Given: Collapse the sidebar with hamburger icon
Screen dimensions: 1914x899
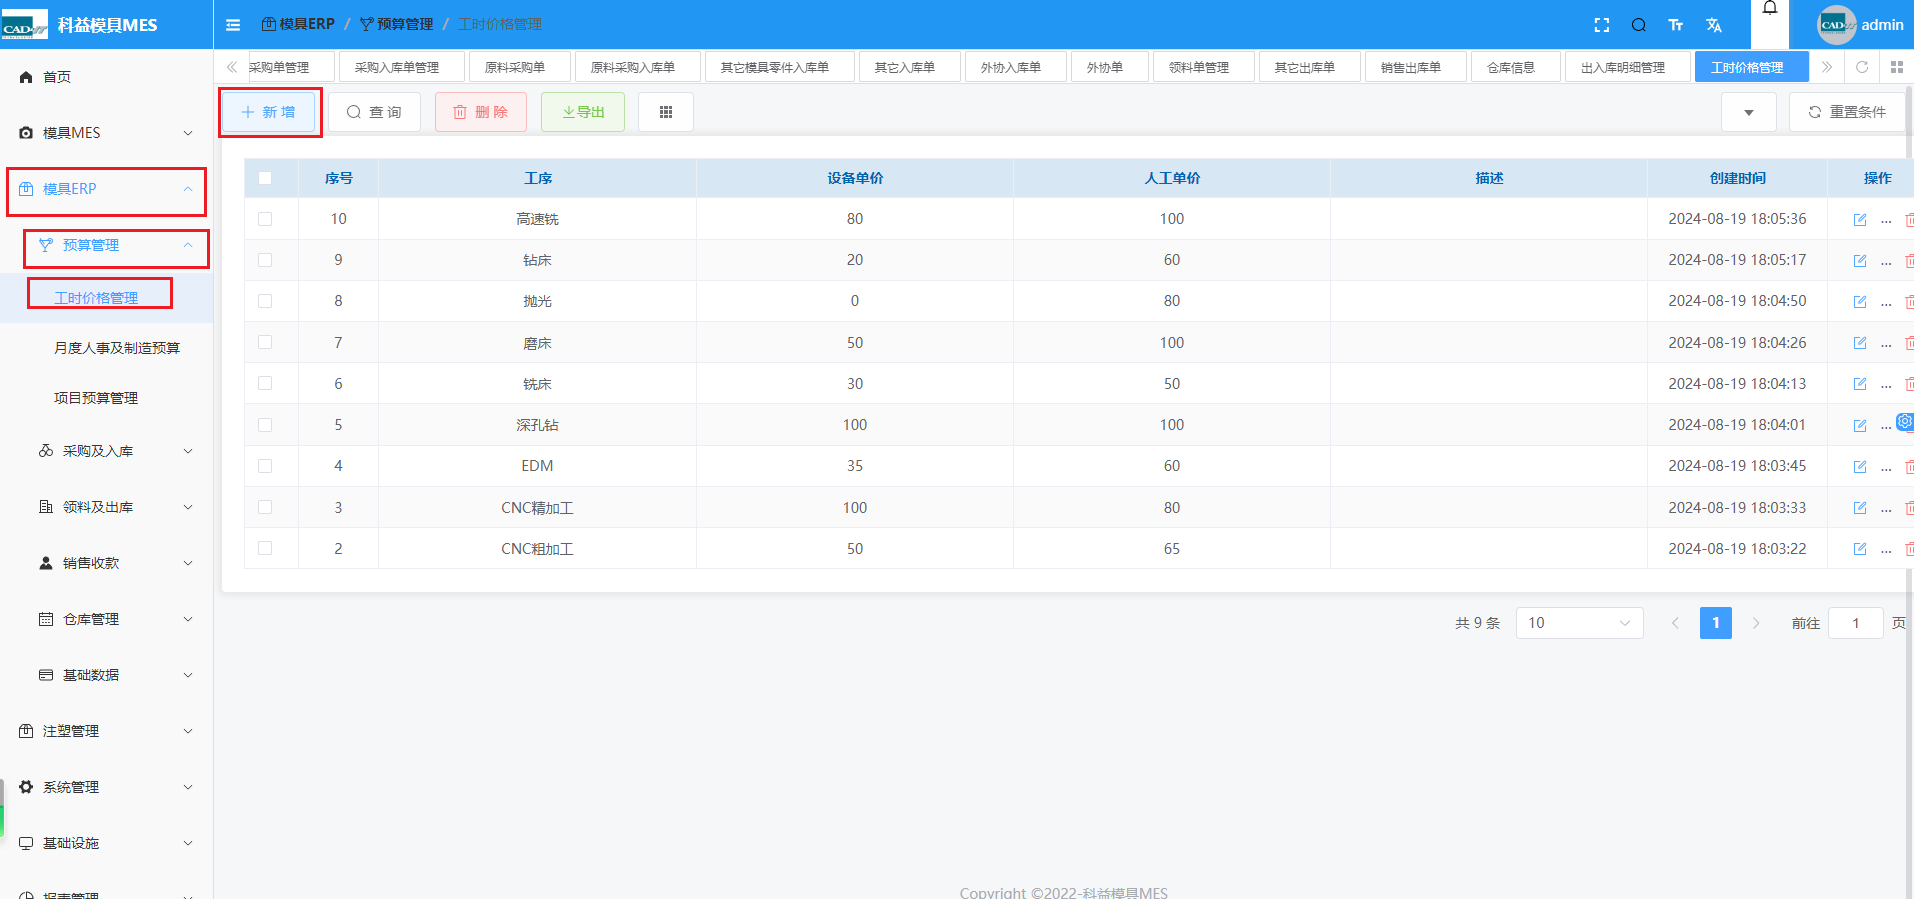Looking at the screenshot, I should coord(233,25).
